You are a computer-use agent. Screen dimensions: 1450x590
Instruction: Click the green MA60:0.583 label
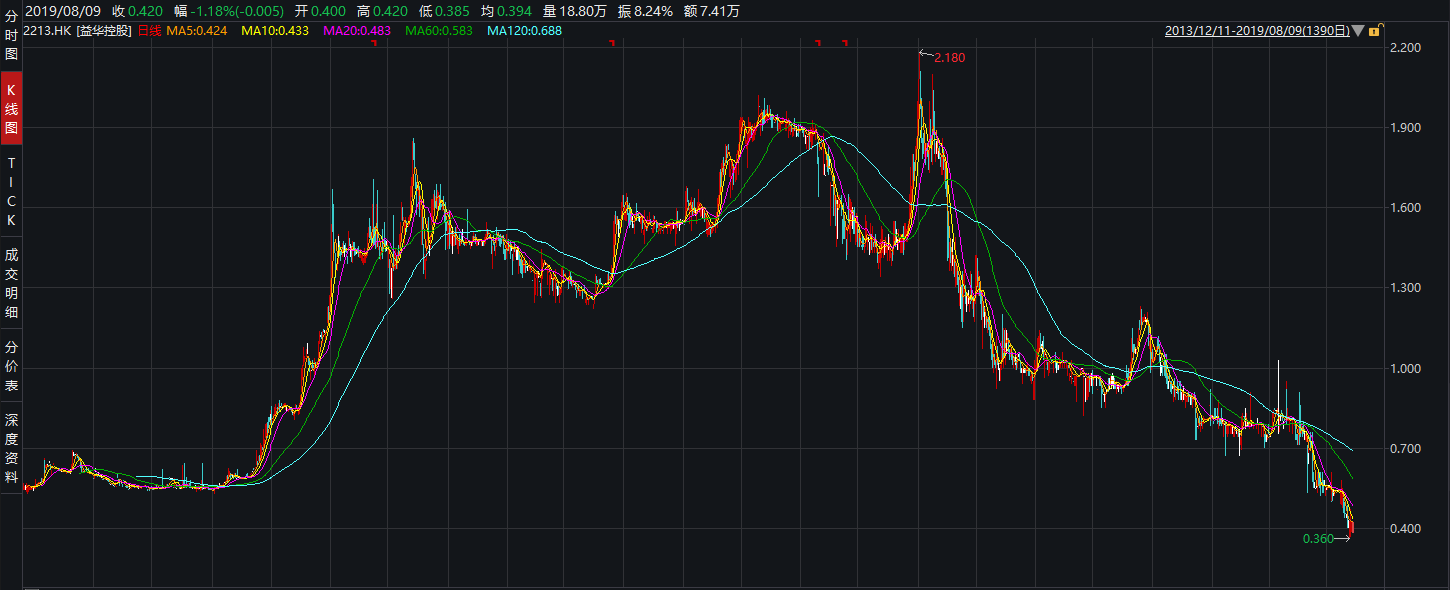439,31
